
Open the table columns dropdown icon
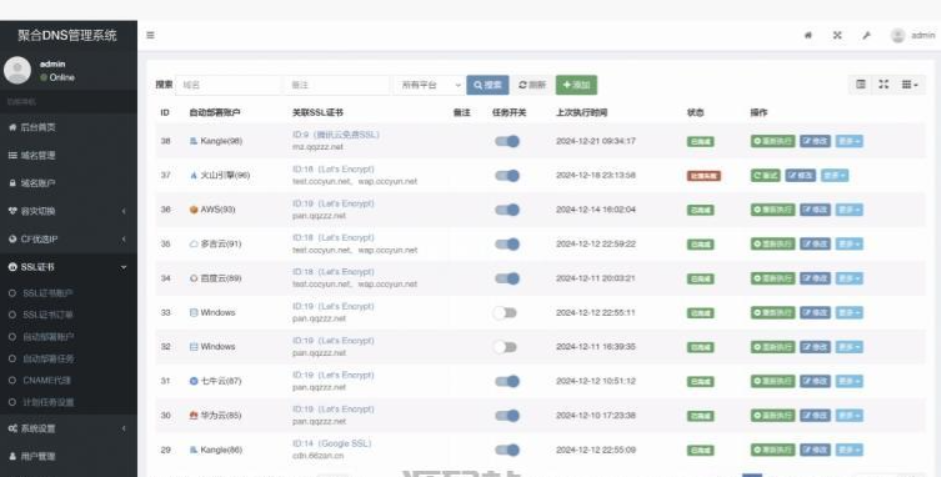[x=910, y=85]
